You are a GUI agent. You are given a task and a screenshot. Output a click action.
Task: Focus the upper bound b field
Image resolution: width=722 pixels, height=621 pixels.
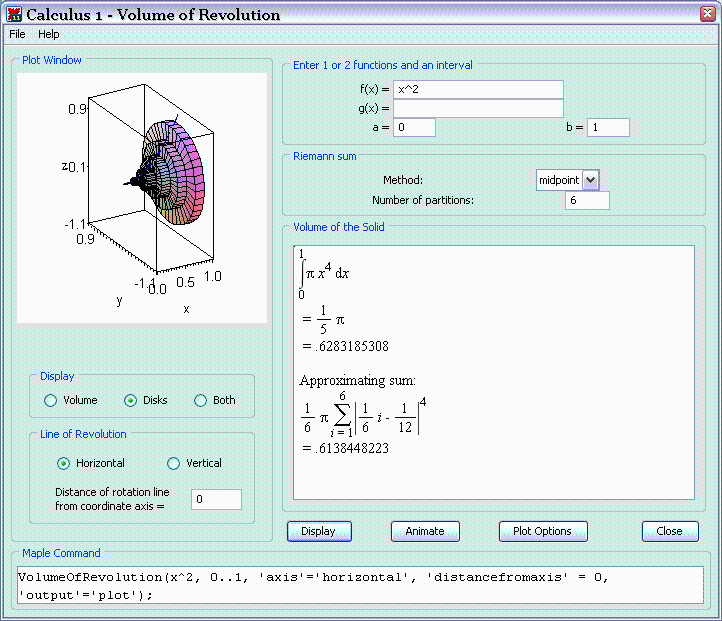pyautogui.click(x=608, y=127)
